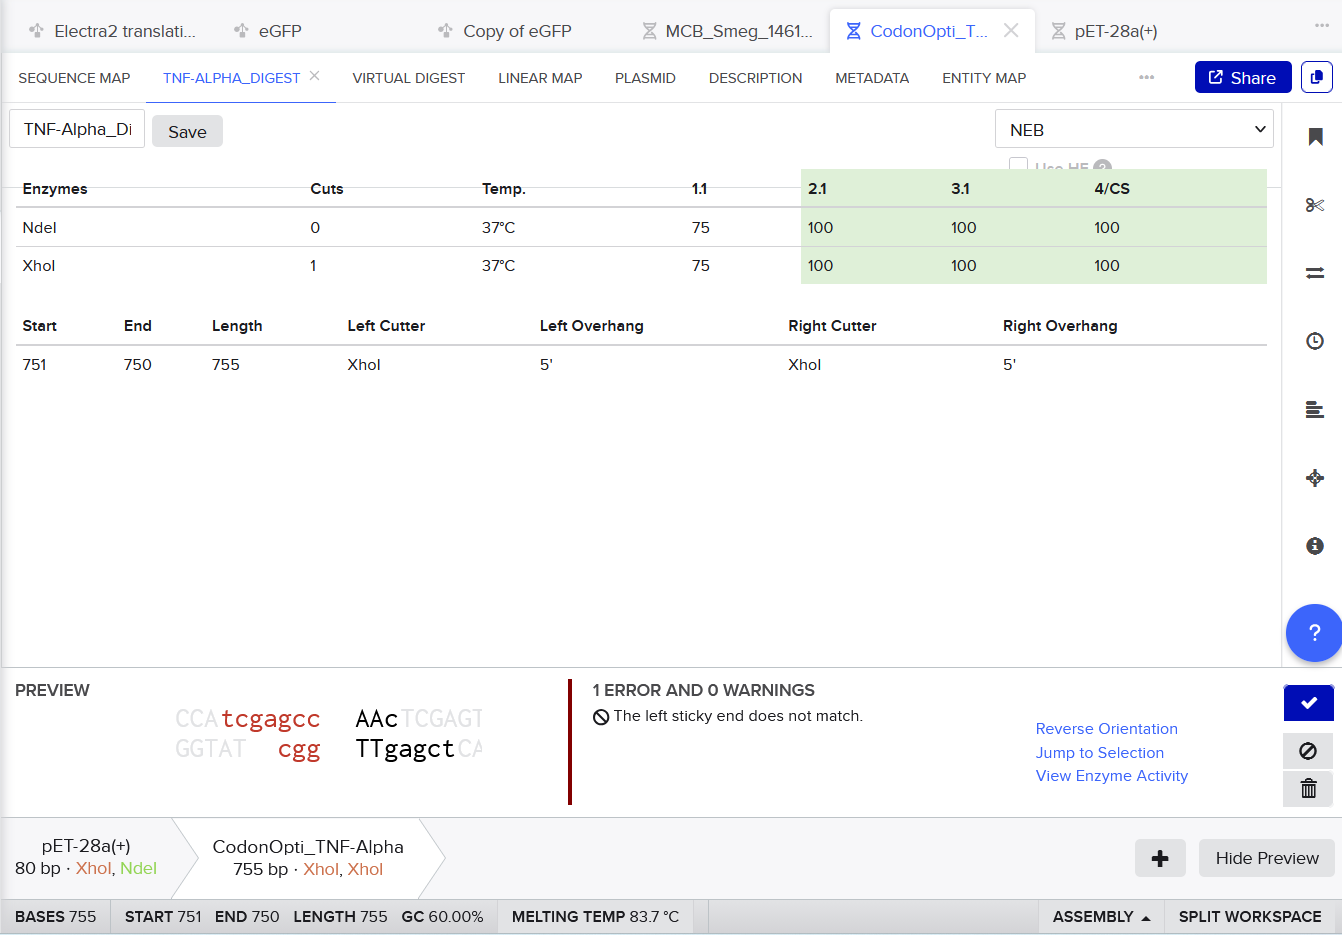Image resolution: width=1342 pixels, height=935 pixels.
Task: Click the Reverse Orientation link
Action: pos(1107,729)
